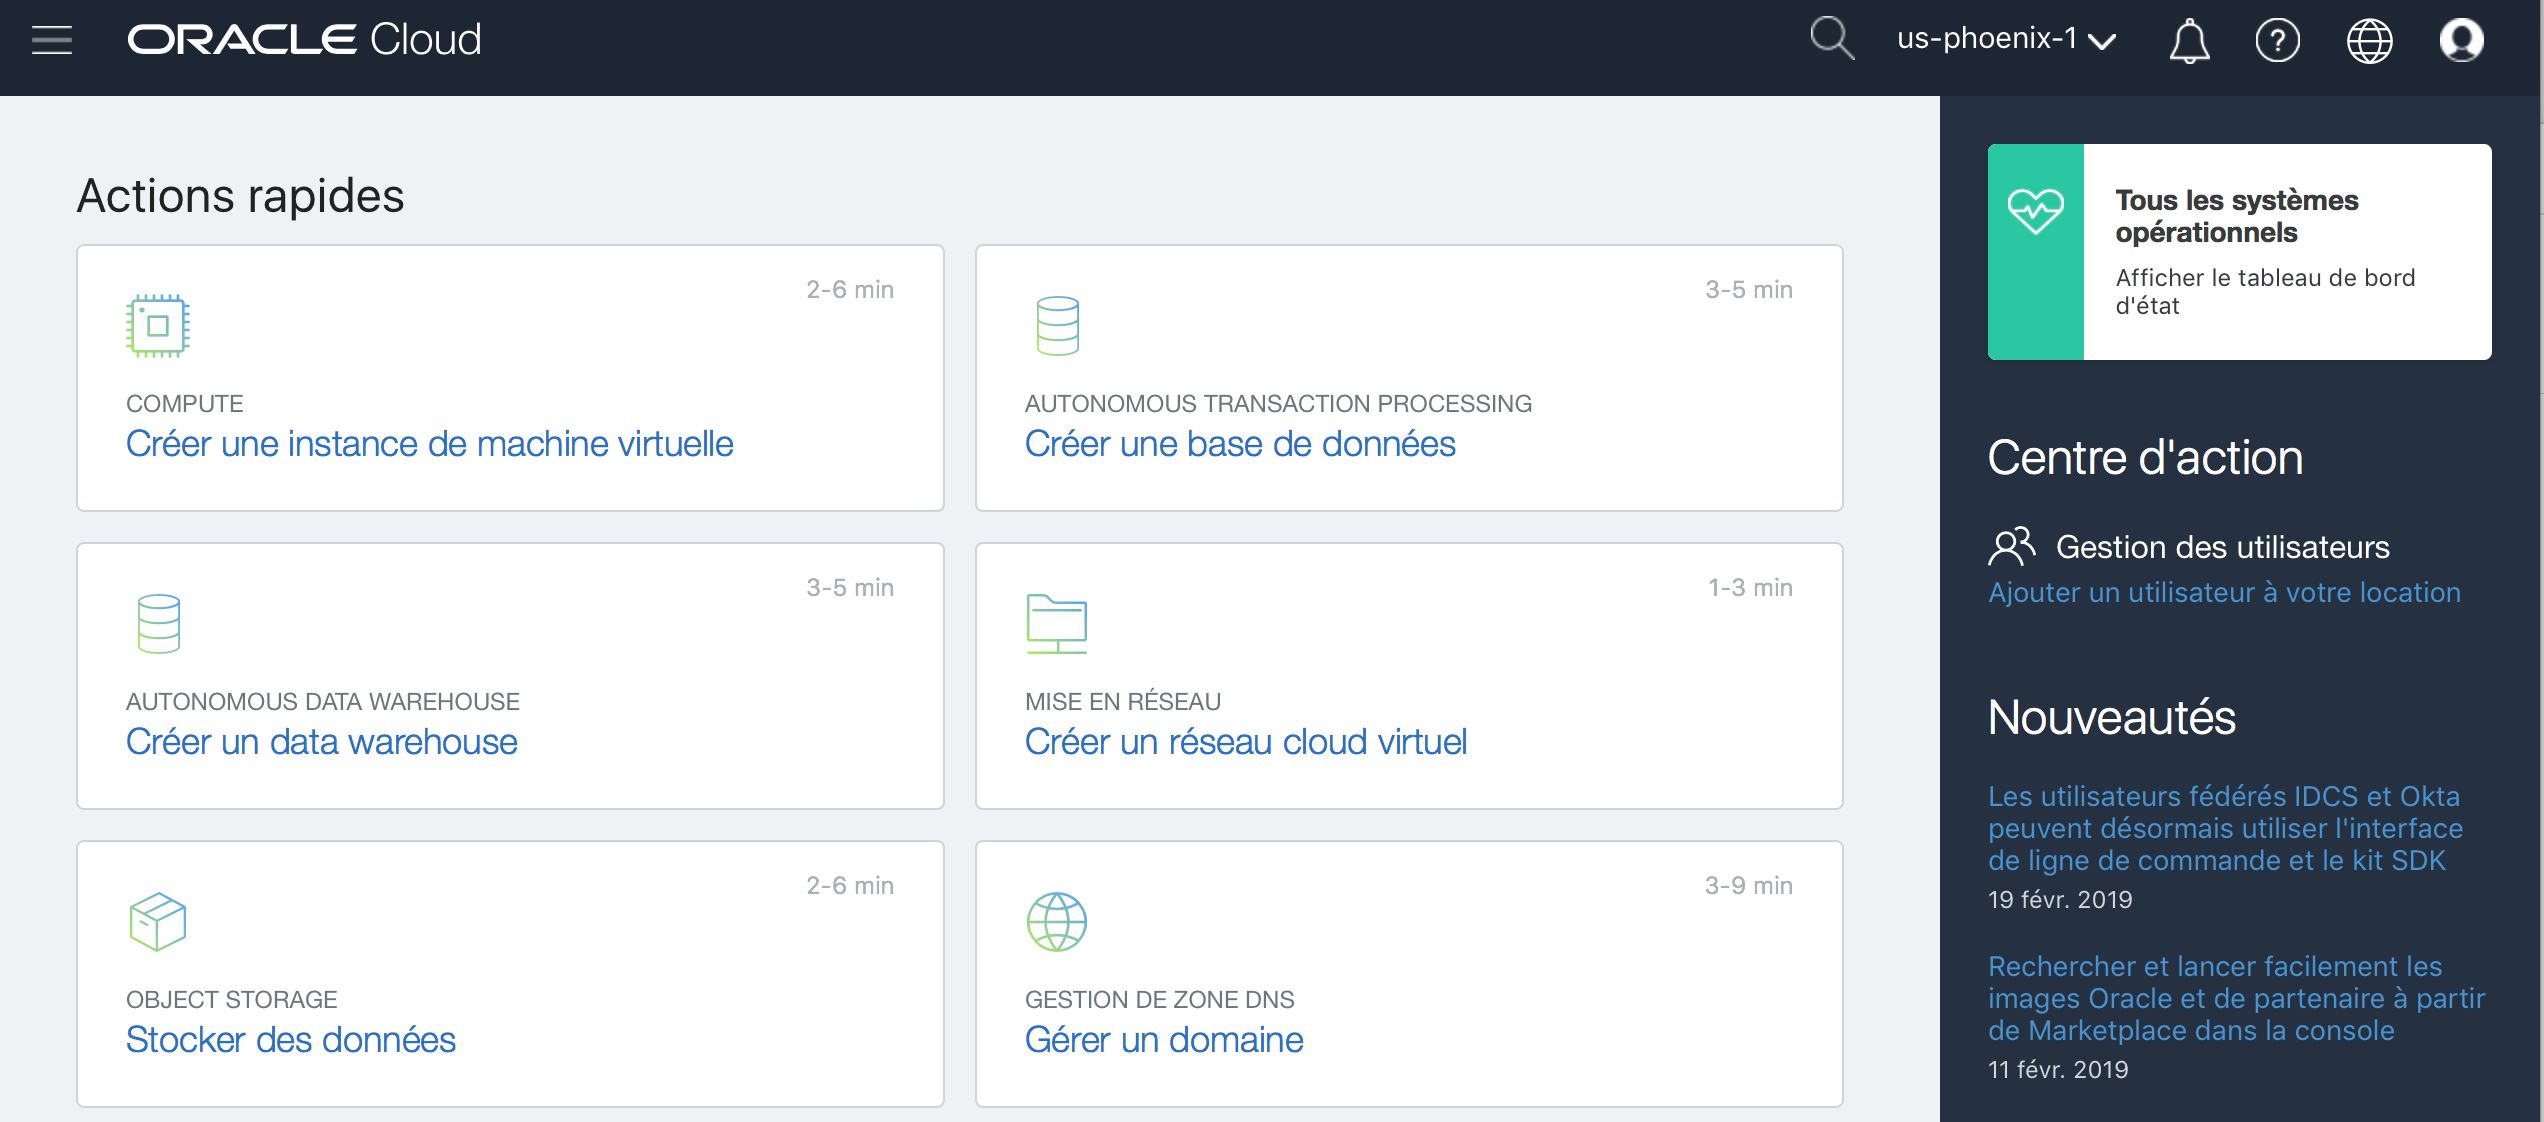
Task: Click the Compute chip icon
Action: coord(157,326)
